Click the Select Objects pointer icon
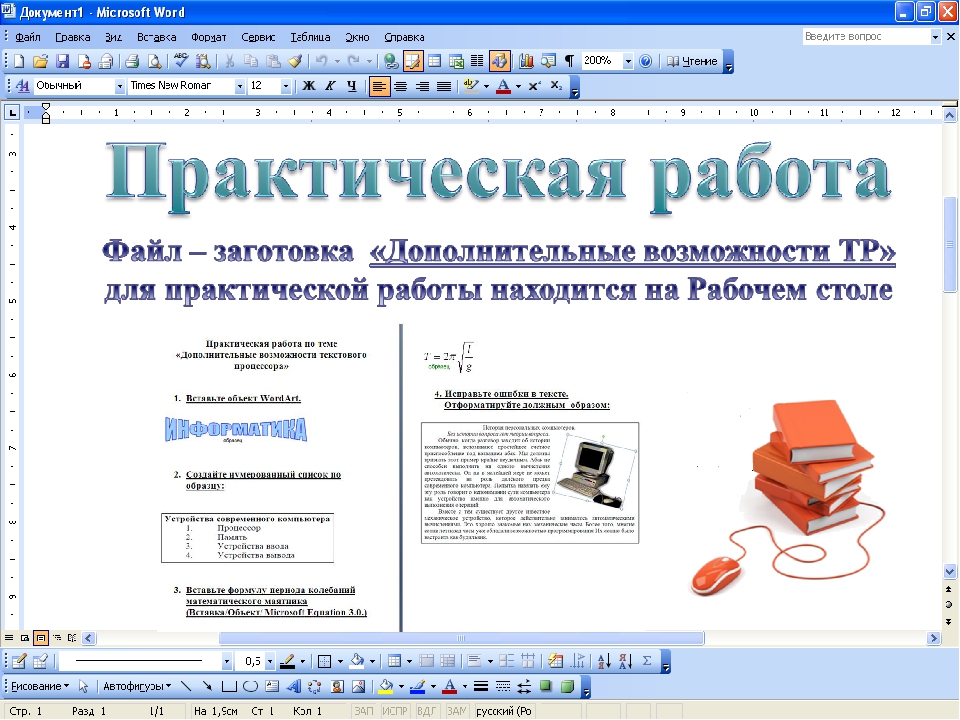 84,686
